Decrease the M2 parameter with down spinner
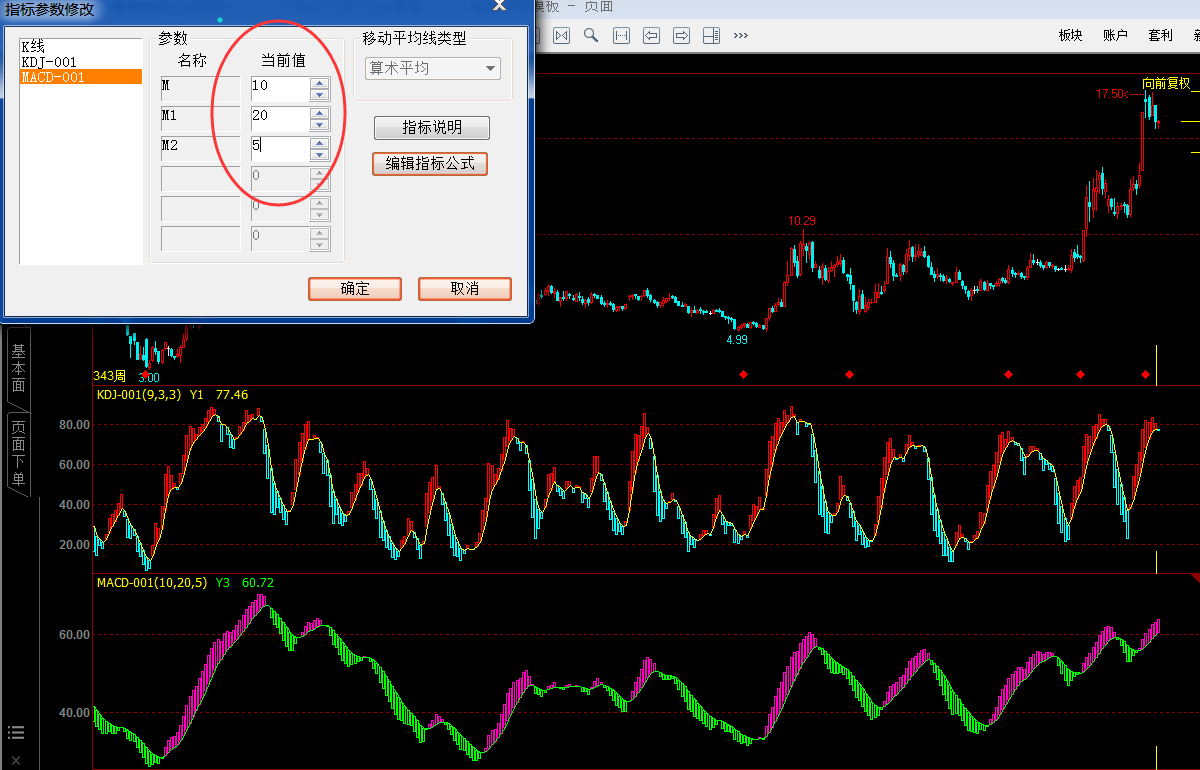 (x=320, y=155)
